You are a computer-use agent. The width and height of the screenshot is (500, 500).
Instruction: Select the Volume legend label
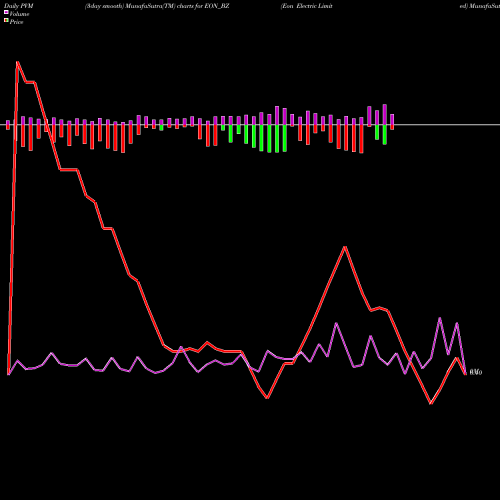[x=19, y=14]
